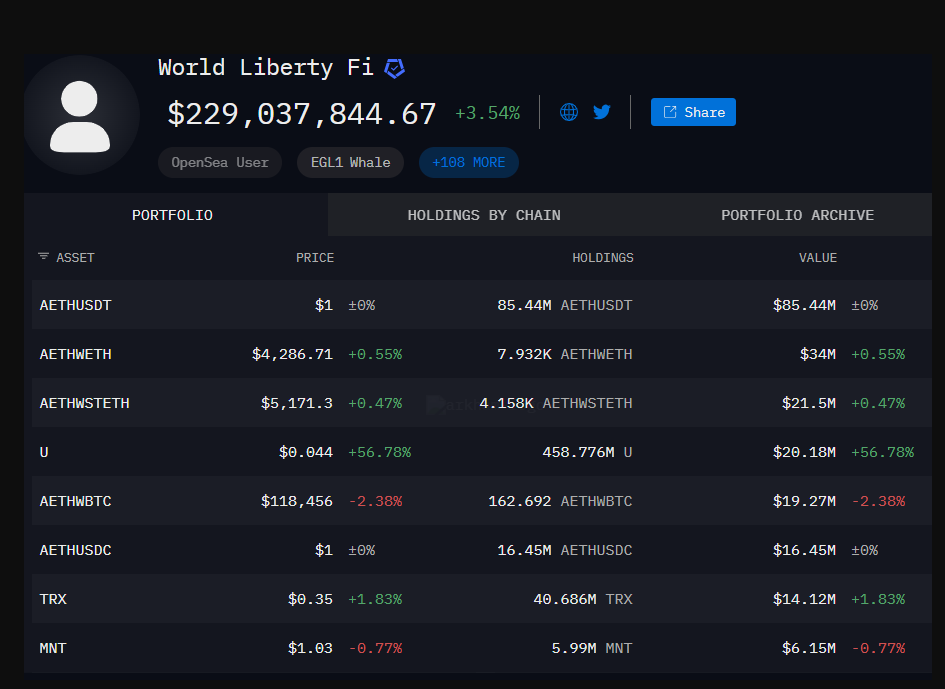Click the profile avatar picture
Image resolution: width=945 pixels, height=689 pixels.
81,115
